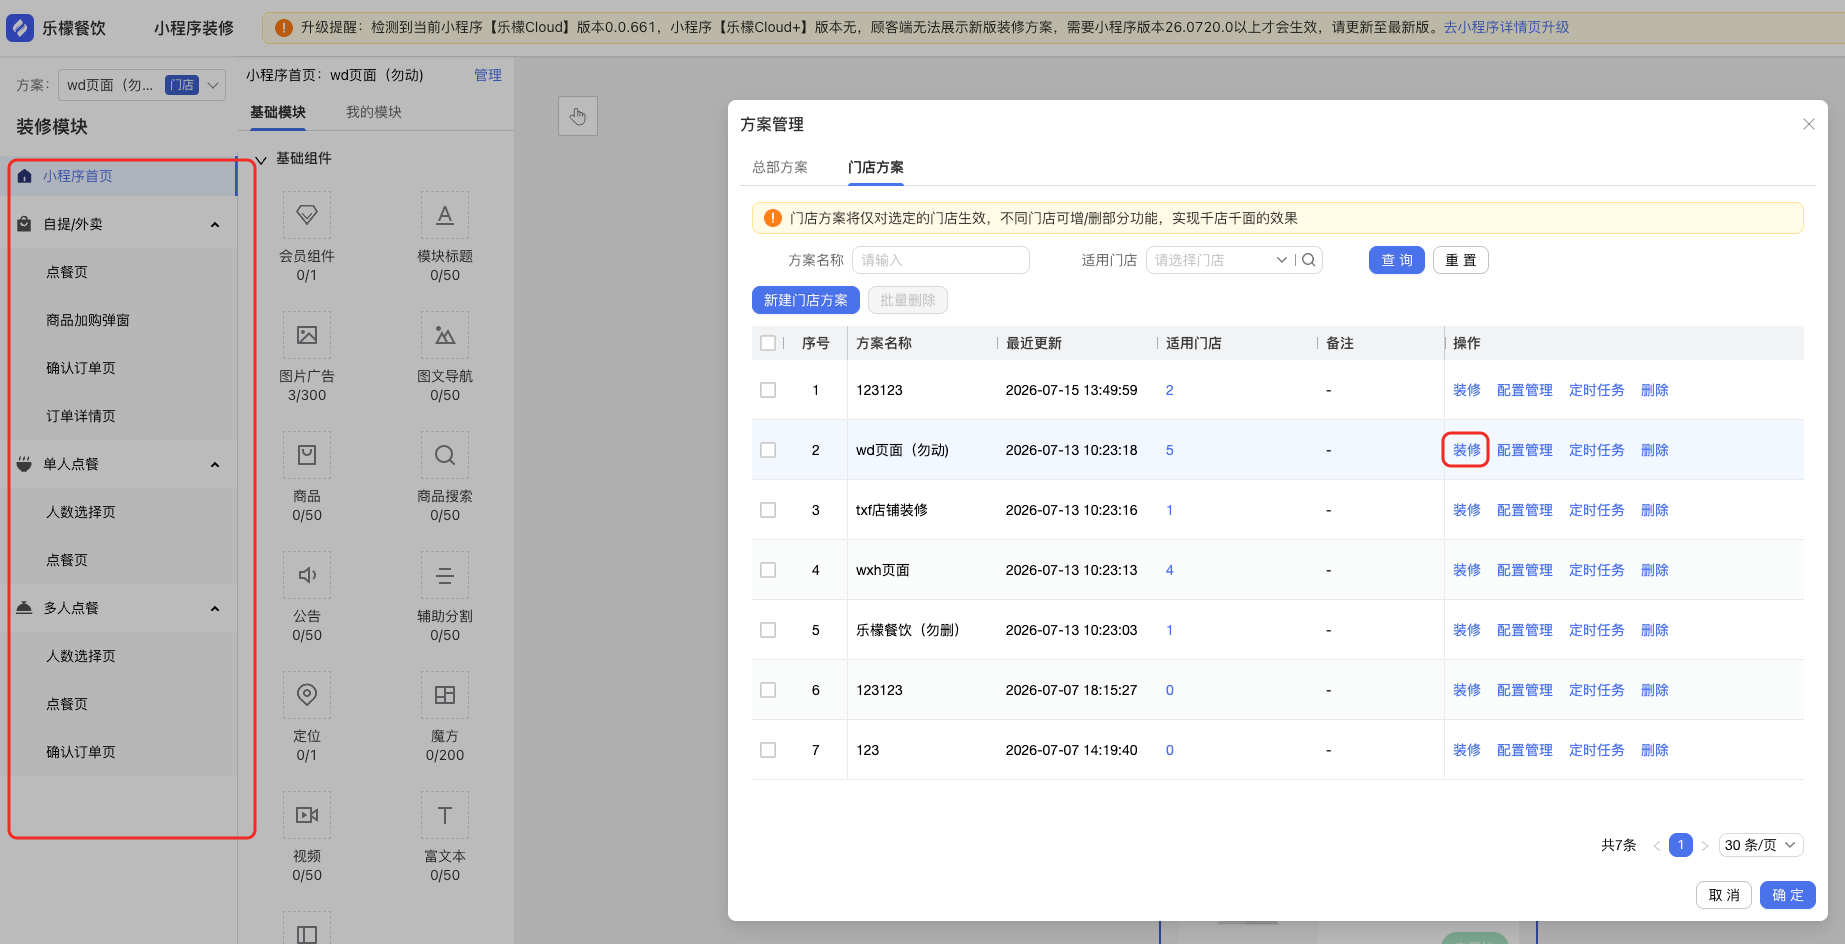The height and width of the screenshot is (944, 1845).
Task: Click the 批量删除 button
Action: (x=908, y=300)
